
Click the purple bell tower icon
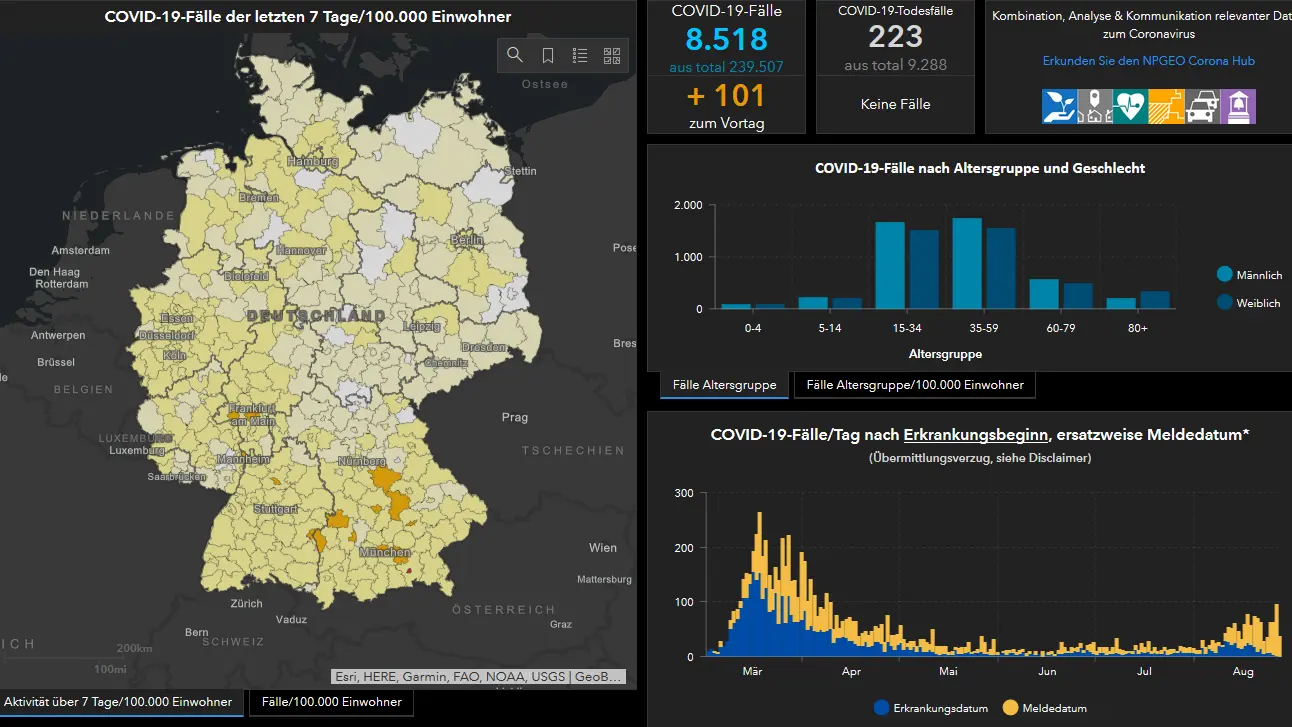point(1238,106)
